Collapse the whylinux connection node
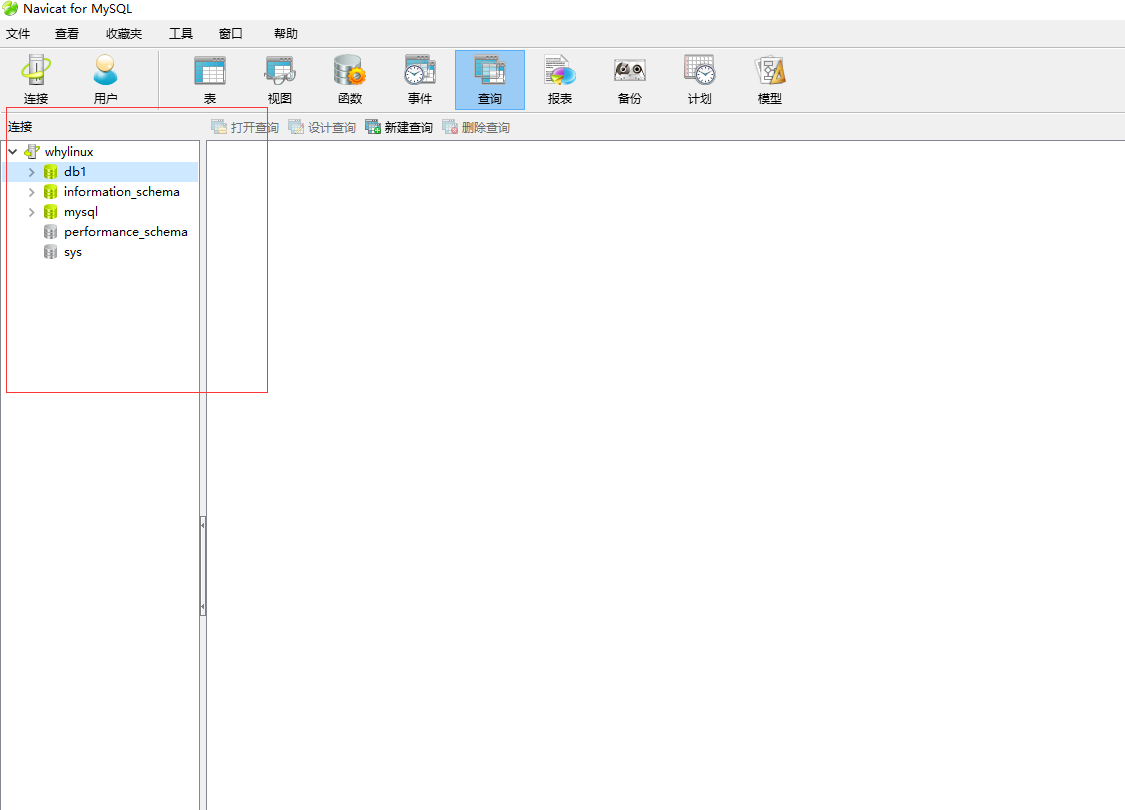The width and height of the screenshot is (1125, 810). (13, 151)
